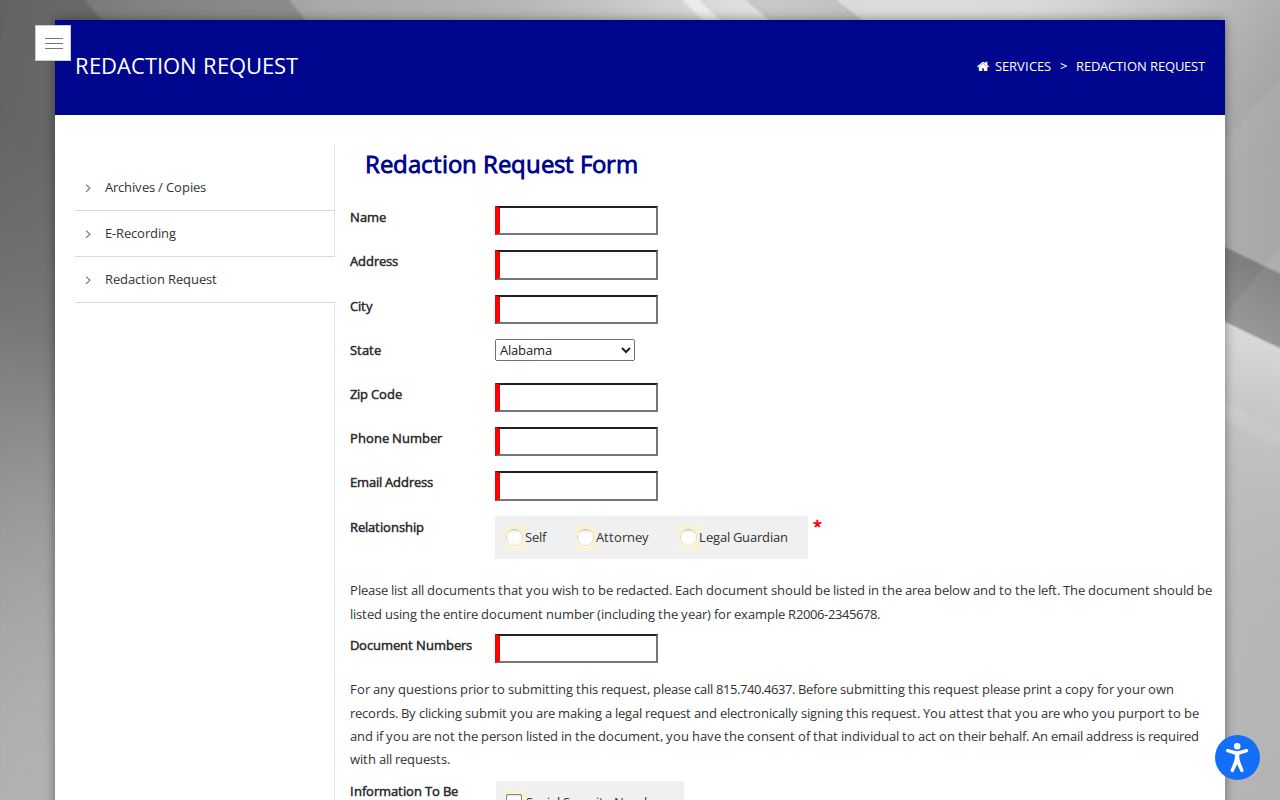Focus the Email Address field
This screenshot has height=800, width=1280.
tap(577, 486)
